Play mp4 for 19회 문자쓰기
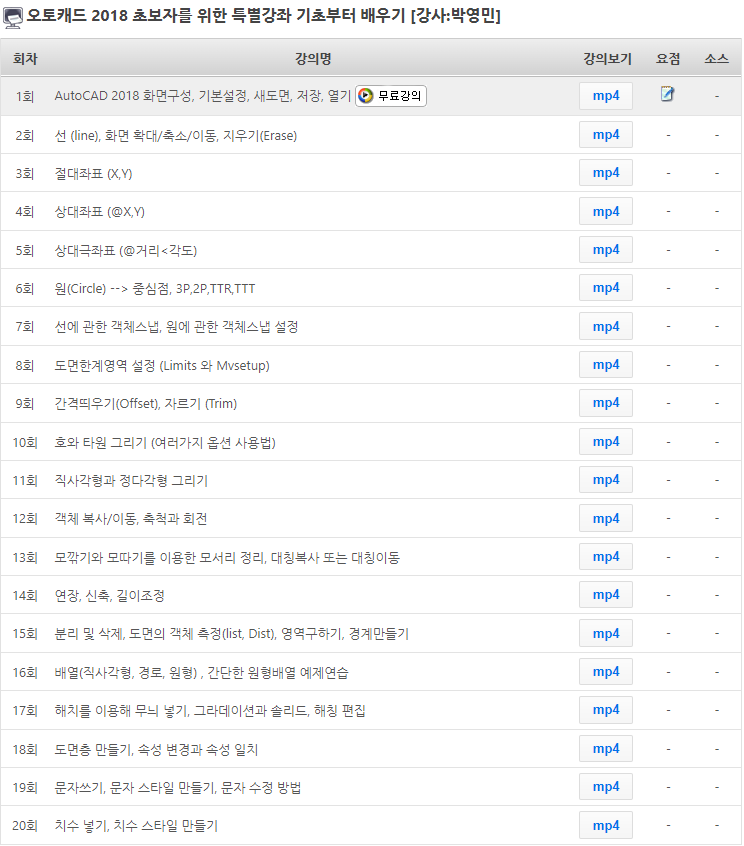This screenshot has width=744, height=846. pyautogui.click(x=606, y=787)
